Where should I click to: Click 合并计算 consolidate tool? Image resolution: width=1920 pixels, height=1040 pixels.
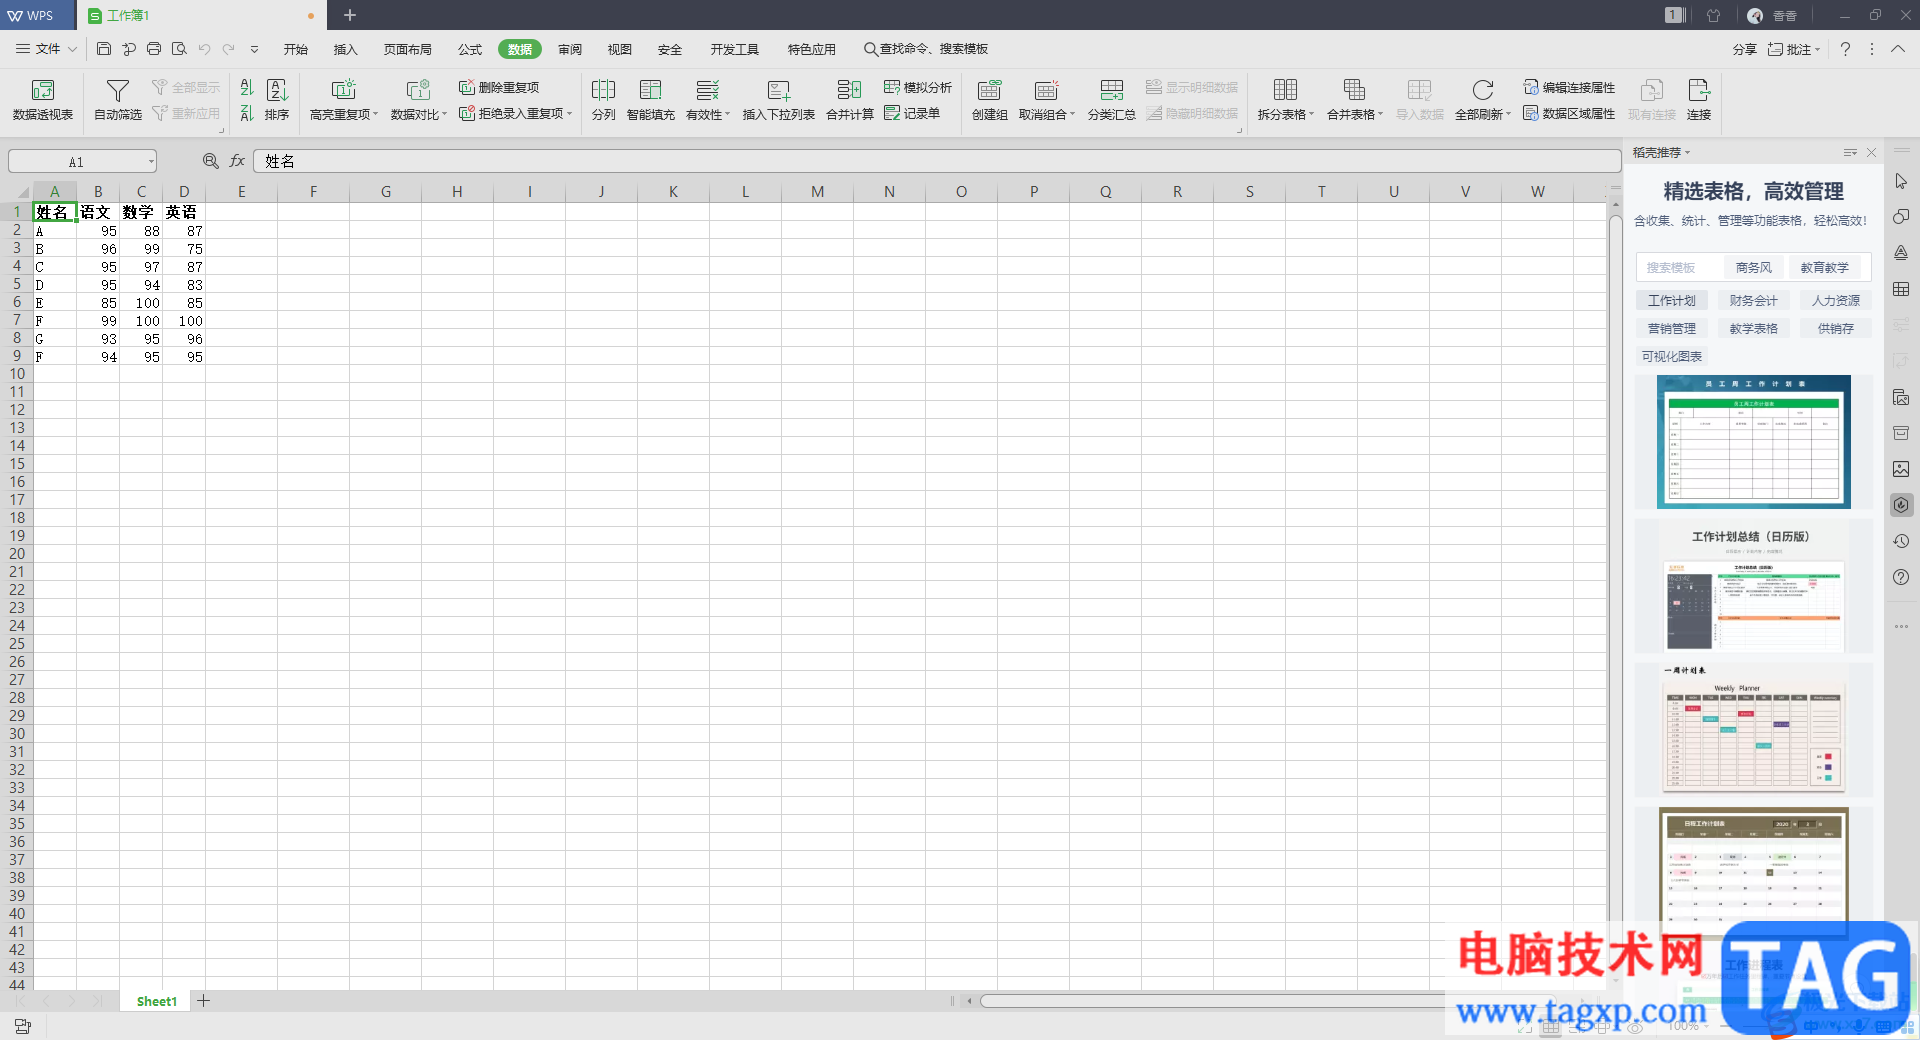click(850, 100)
